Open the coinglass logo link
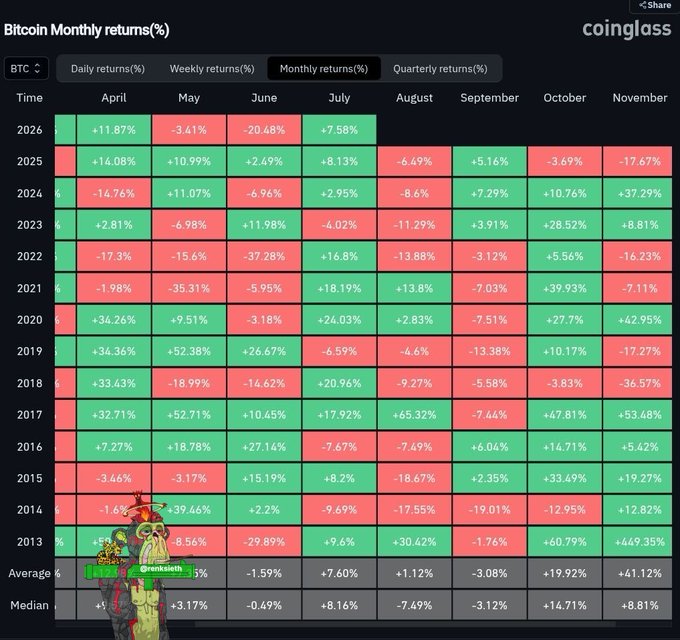Image resolution: width=680 pixels, height=640 pixels. [x=627, y=29]
